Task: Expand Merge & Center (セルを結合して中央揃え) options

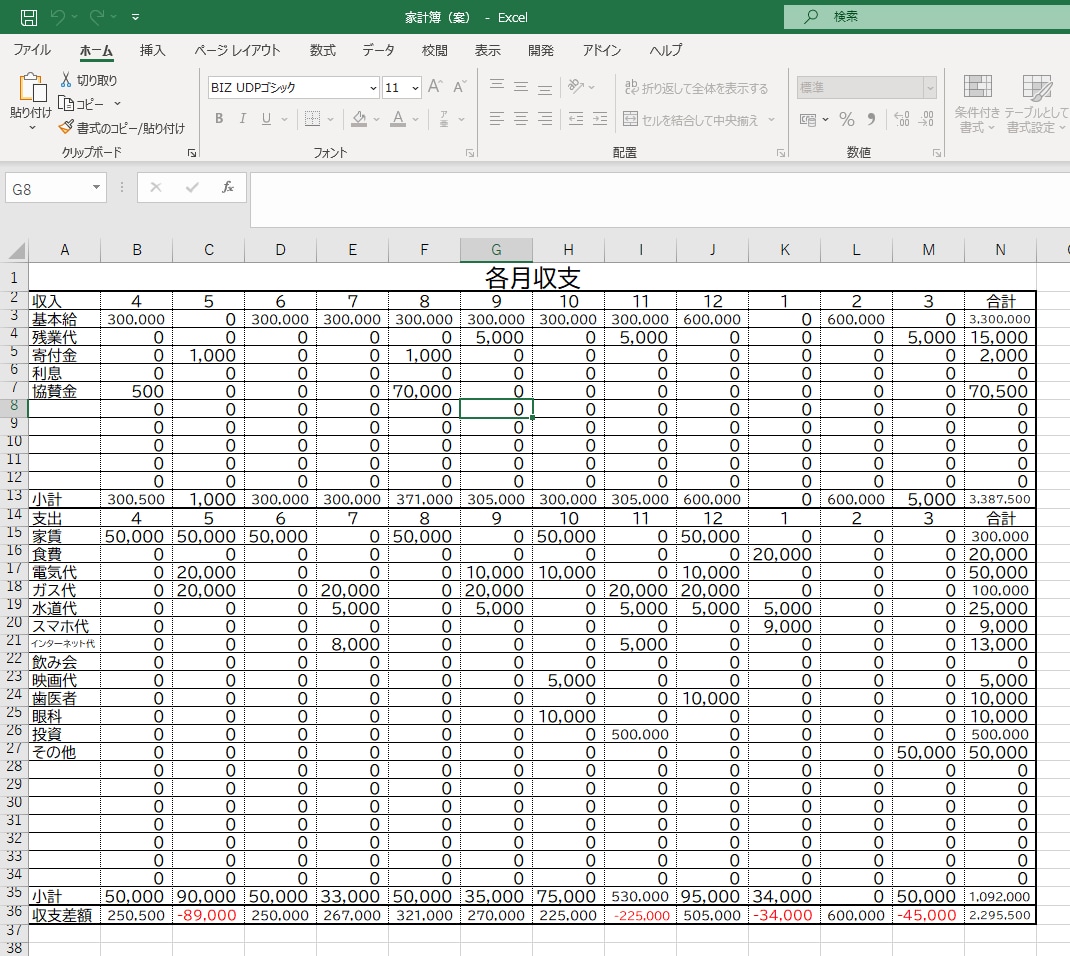Action: 772,119
